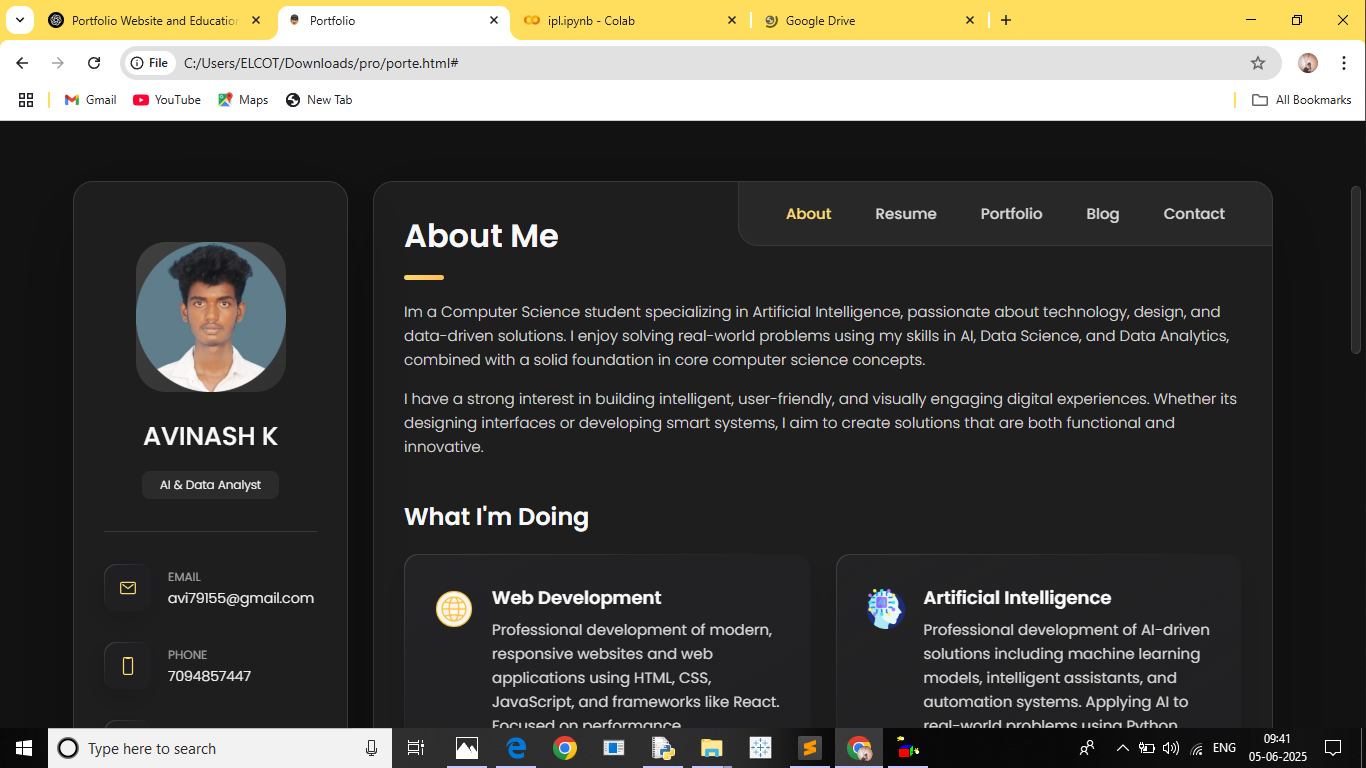Click the About Me heading
1366x768 pixels.
(481, 236)
